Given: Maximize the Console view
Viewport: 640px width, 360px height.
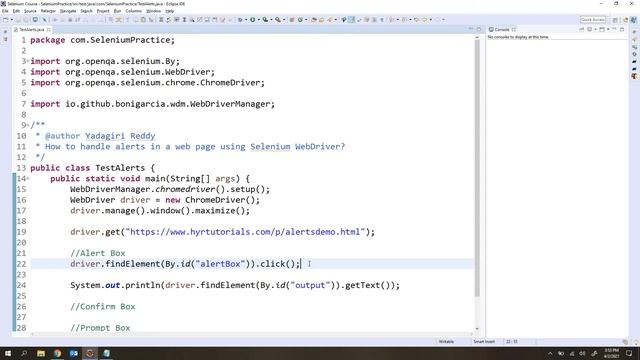Looking at the screenshot, I should click(622, 29).
